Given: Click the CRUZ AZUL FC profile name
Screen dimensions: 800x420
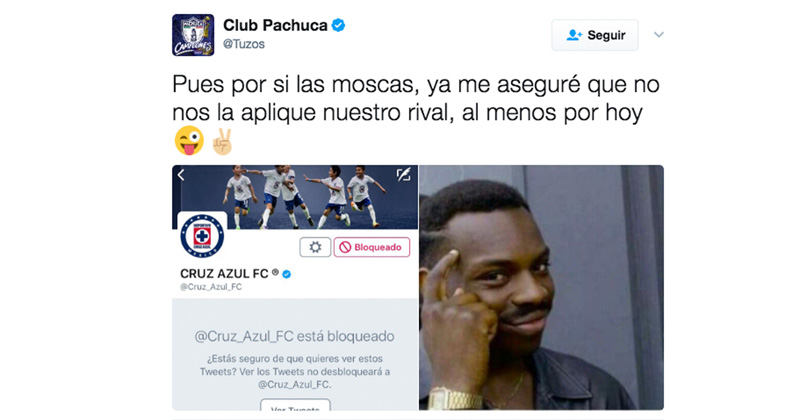Looking at the screenshot, I should point(224,274).
